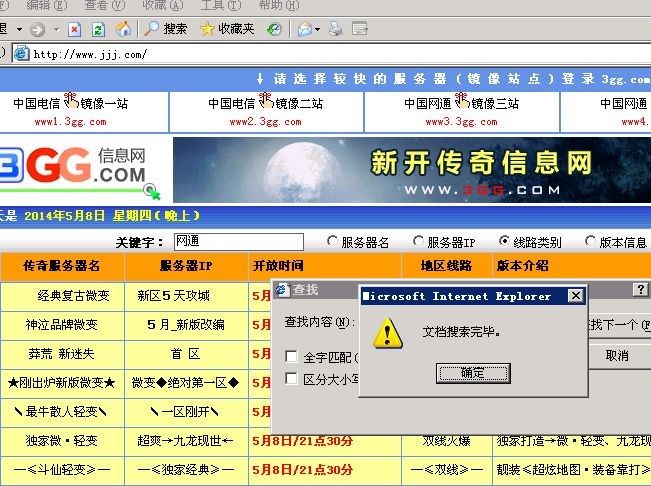The height and width of the screenshot is (486, 651).
Task: Open the 收藏(A) menu
Action: coord(162,5)
